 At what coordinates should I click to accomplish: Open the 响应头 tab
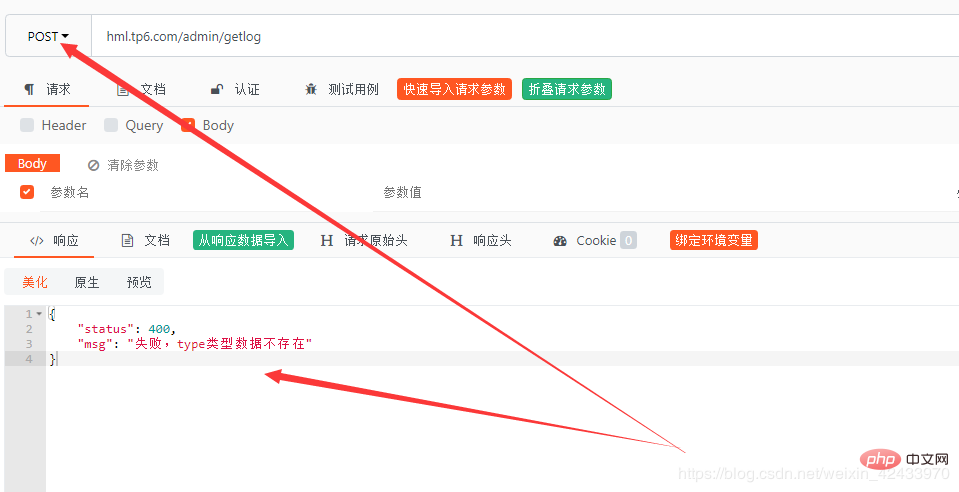tap(481, 240)
